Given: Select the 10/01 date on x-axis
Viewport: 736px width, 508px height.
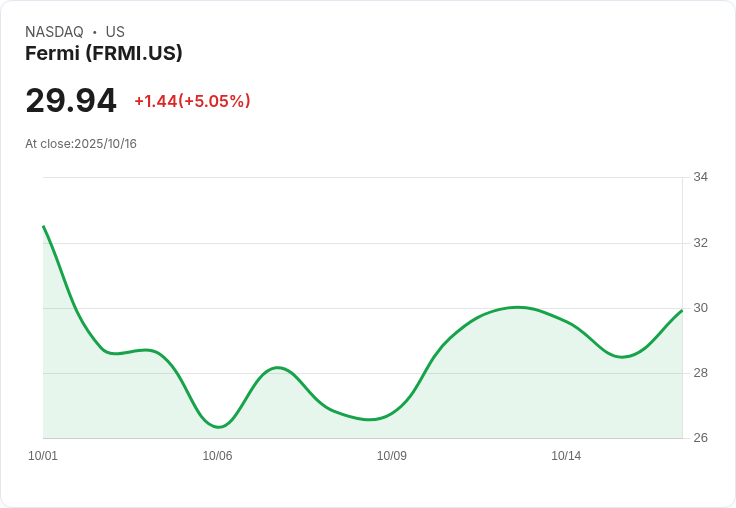Looking at the screenshot, I should (x=43, y=456).
